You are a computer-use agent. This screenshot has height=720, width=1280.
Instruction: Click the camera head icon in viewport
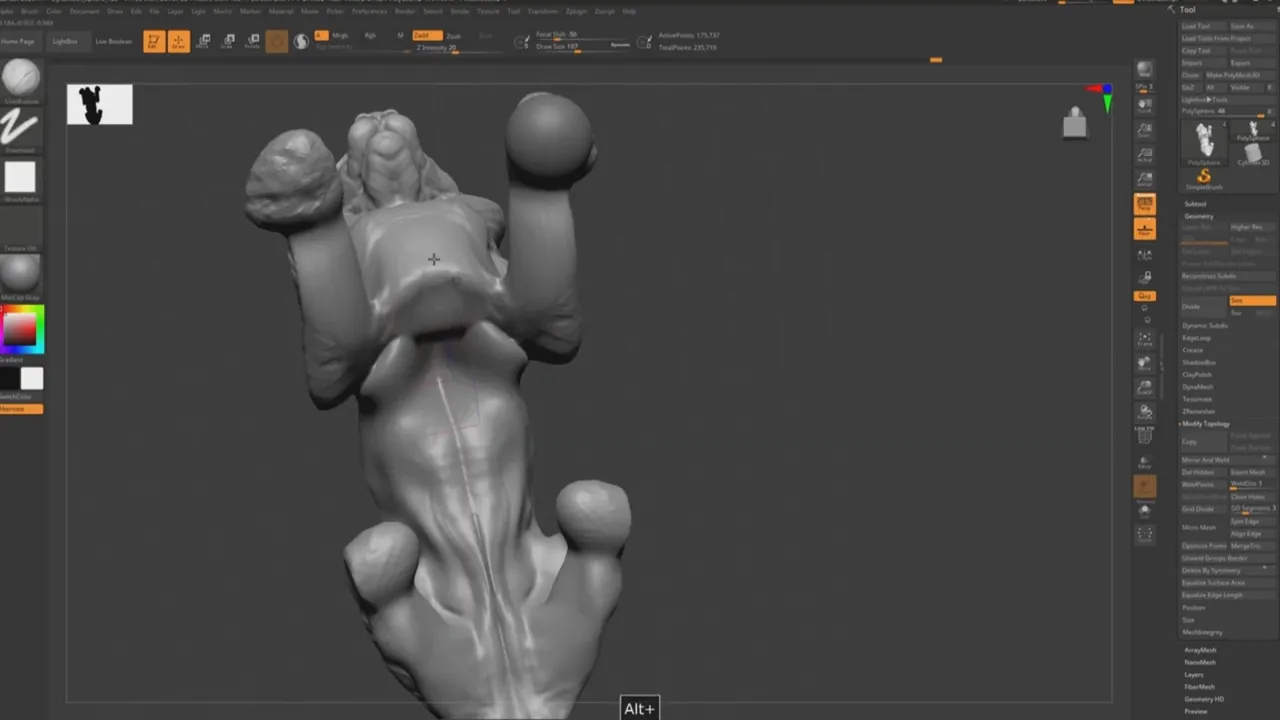point(1075,122)
